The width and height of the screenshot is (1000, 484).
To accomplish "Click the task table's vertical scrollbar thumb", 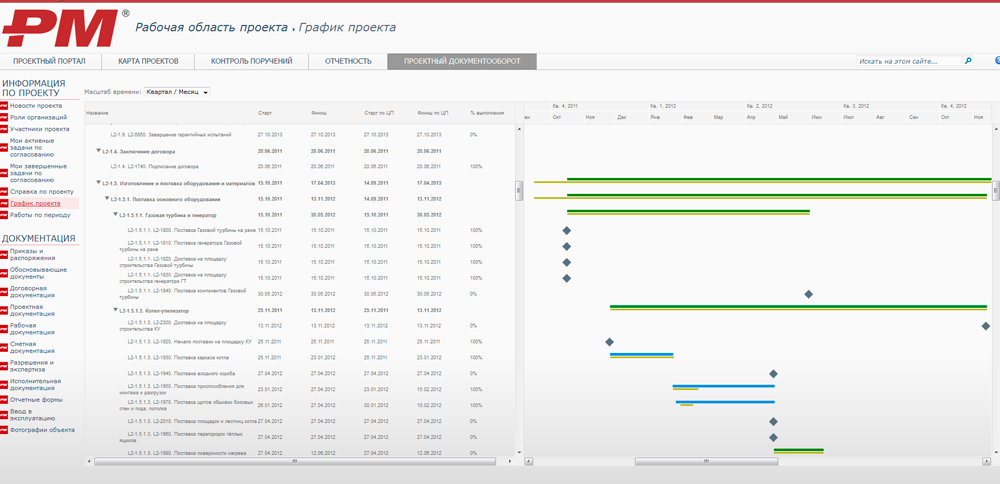I will coord(519,191).
